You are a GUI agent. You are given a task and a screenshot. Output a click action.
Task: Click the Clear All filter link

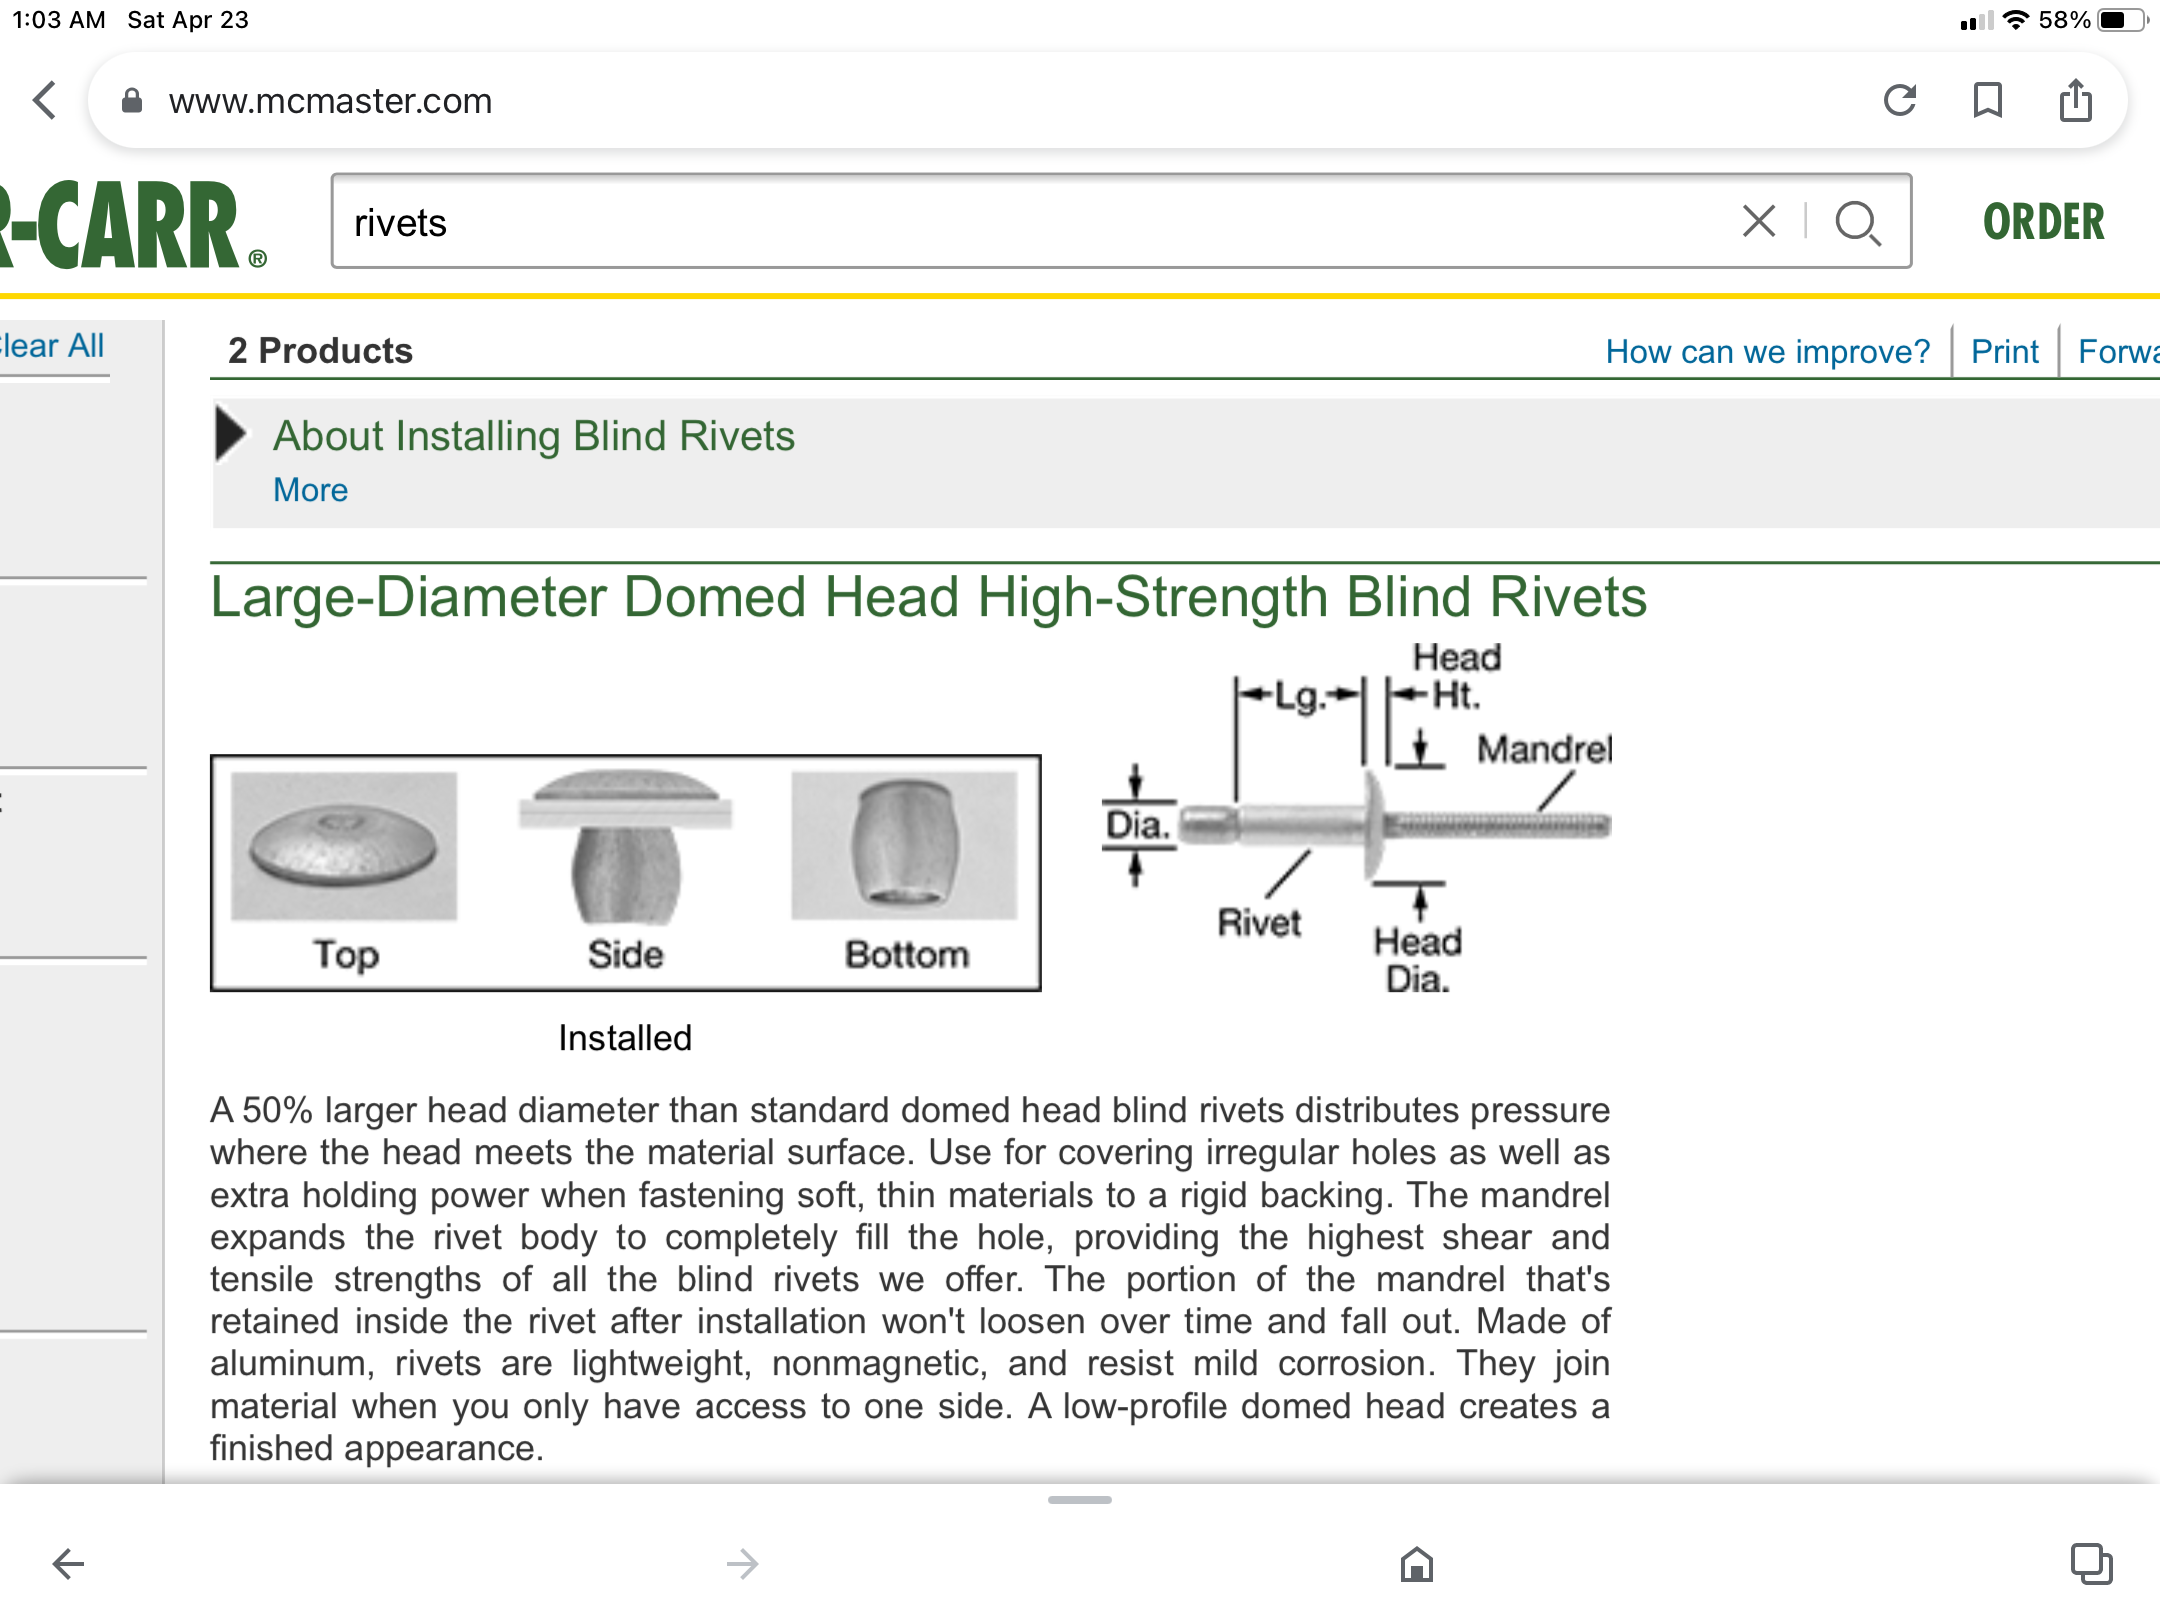52,346
